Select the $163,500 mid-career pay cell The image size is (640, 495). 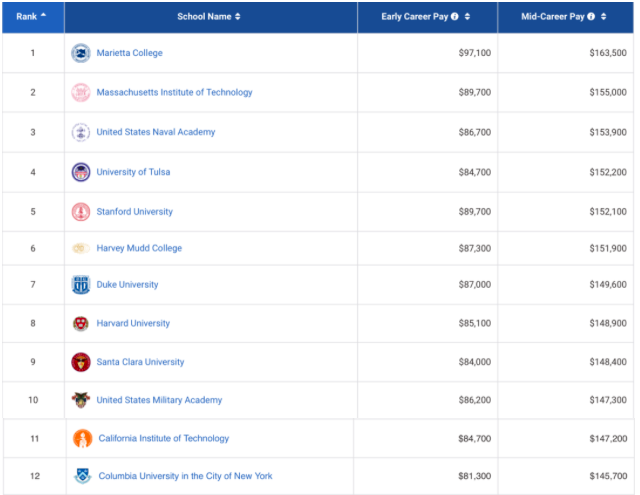click(x=566, y=53)
